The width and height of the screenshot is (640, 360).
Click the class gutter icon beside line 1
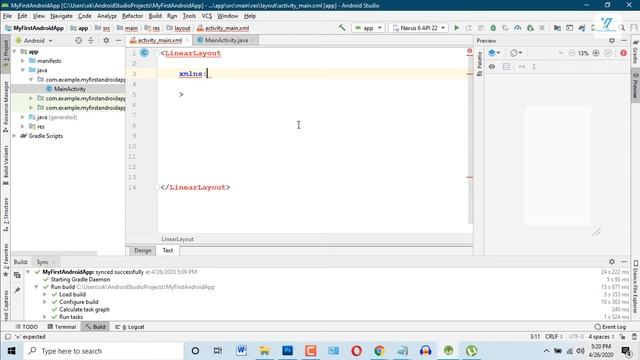(144, 53)
